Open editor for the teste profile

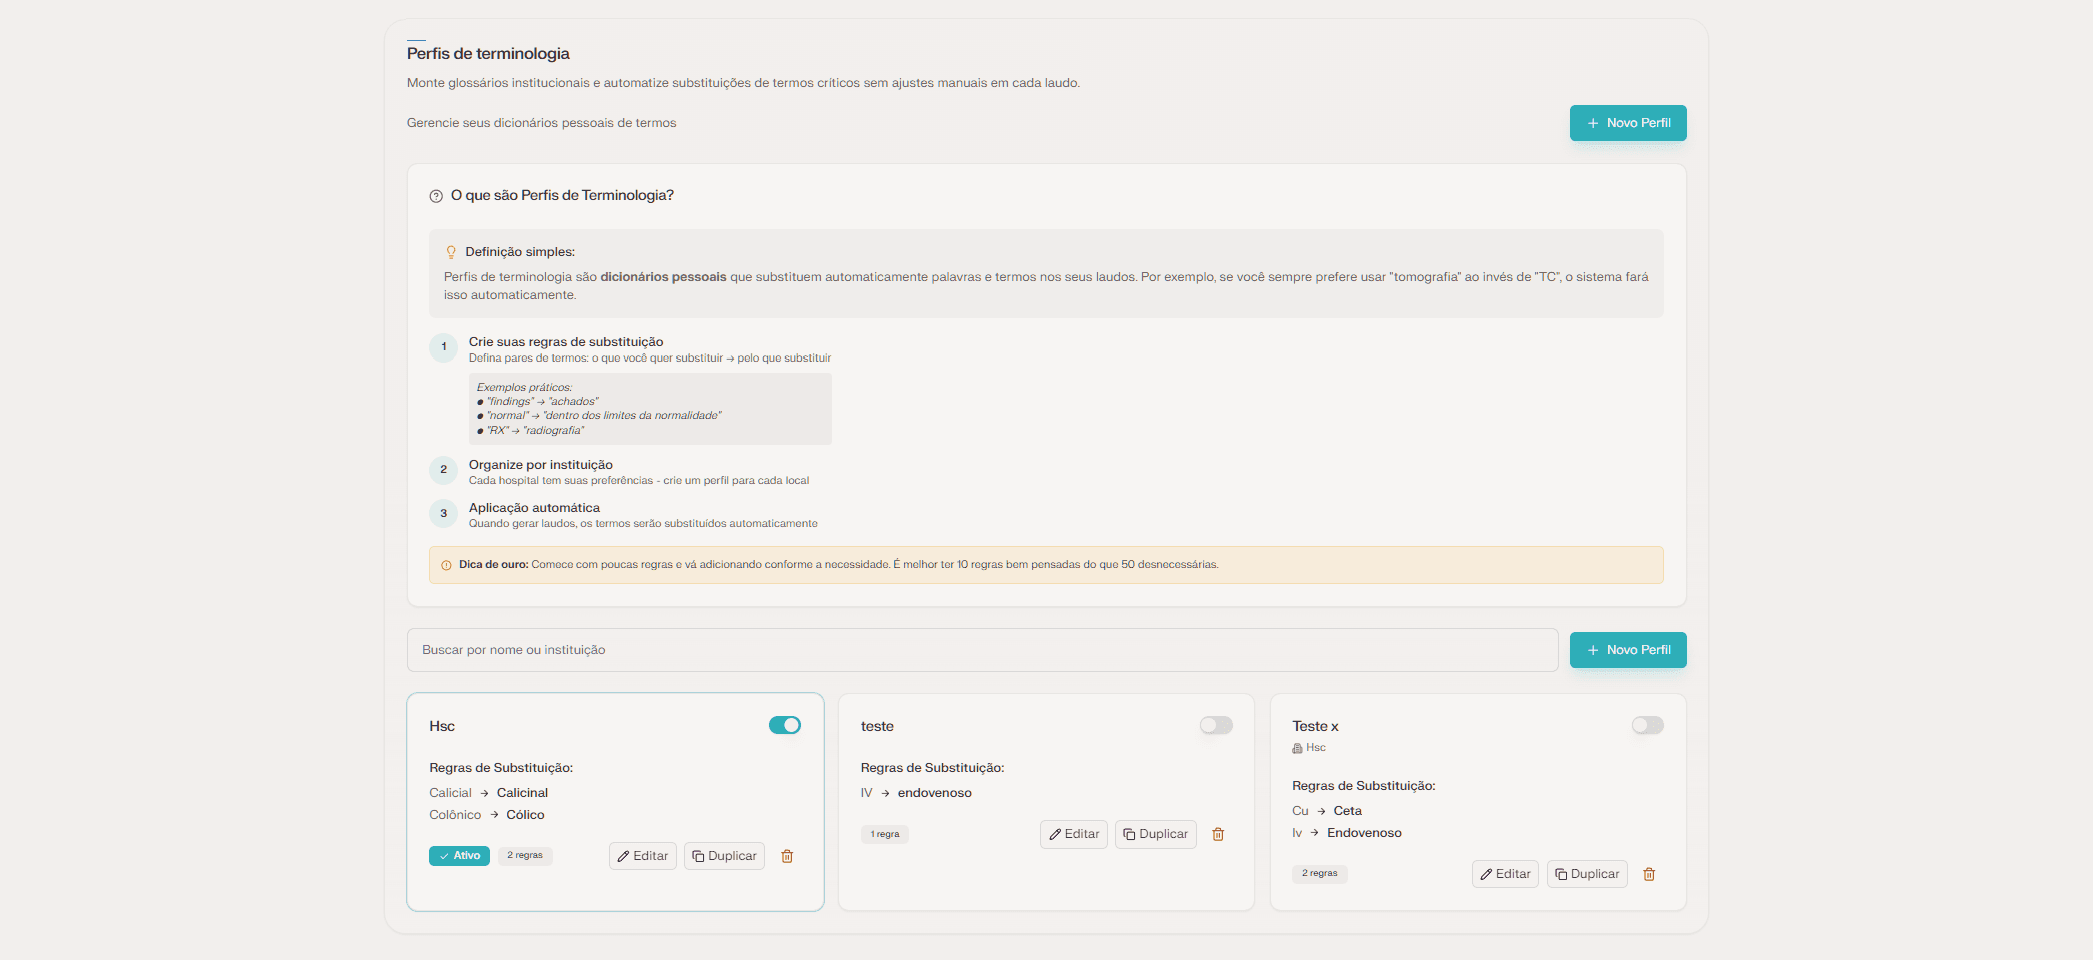(1073, 834)
